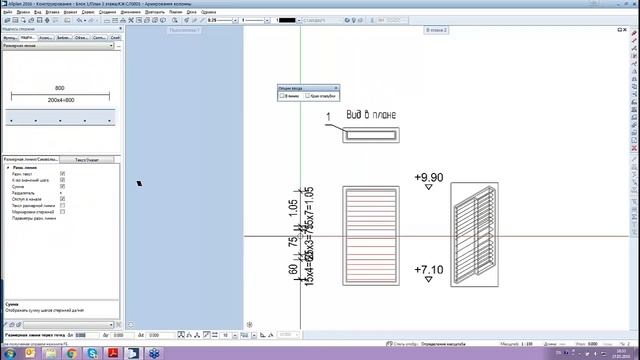This screenshot has width=640, height=360.
Task: Open the Вид menu
Action: [x=37, y=12]
